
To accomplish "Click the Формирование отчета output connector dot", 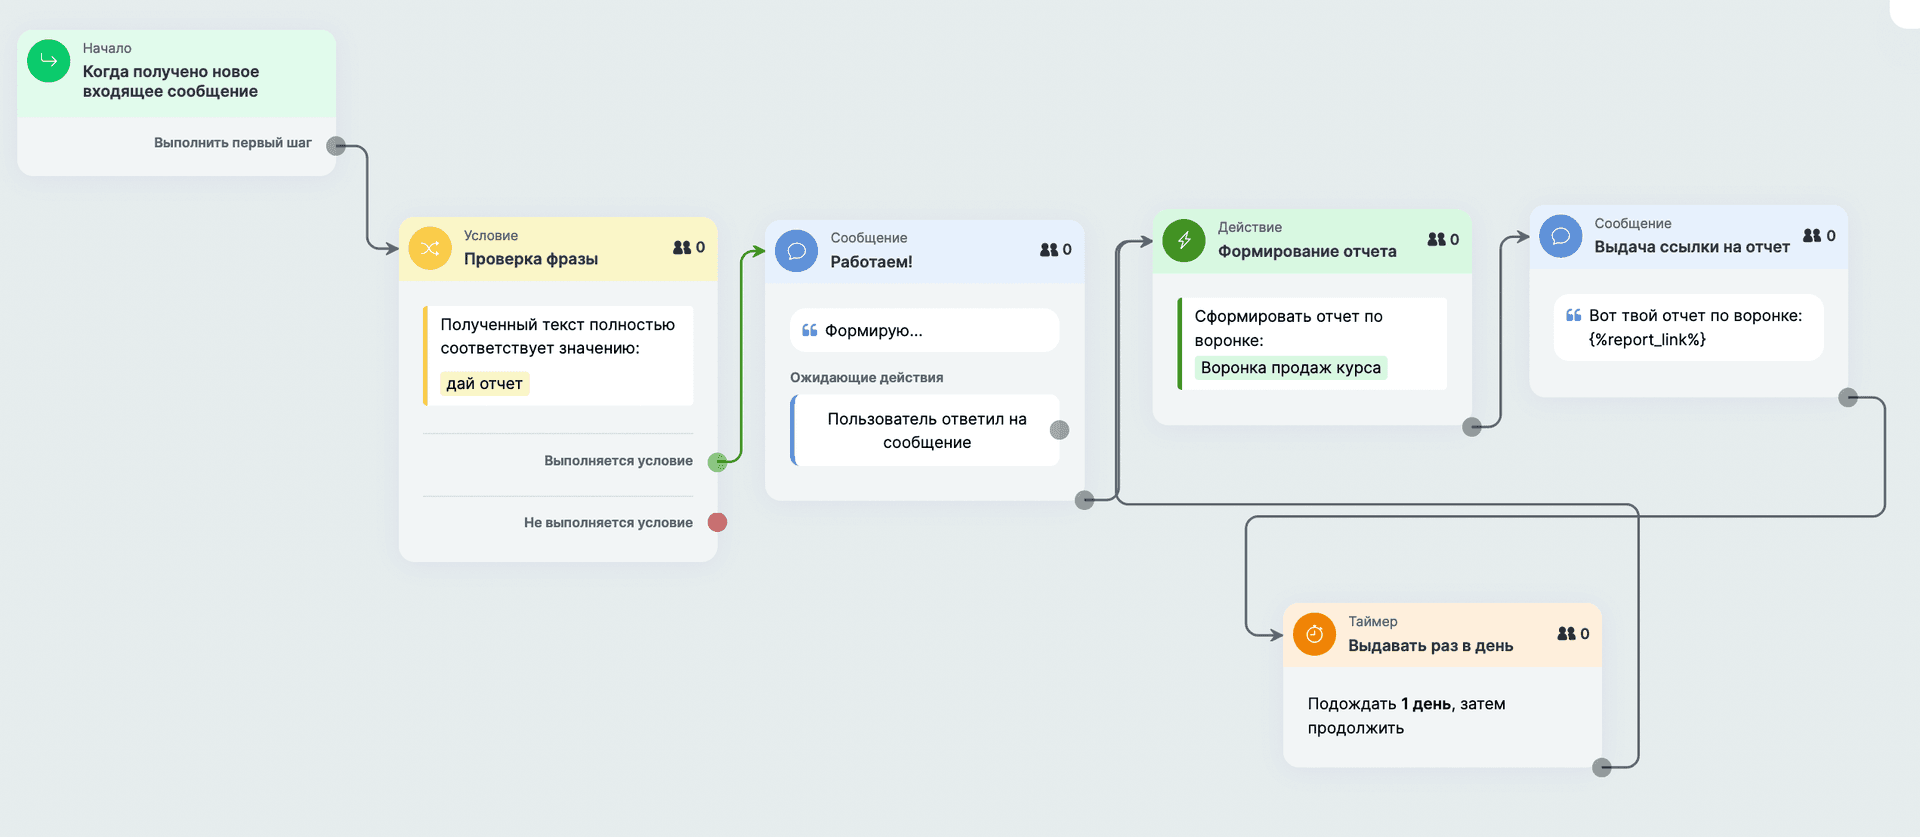I will [1472, 427].
